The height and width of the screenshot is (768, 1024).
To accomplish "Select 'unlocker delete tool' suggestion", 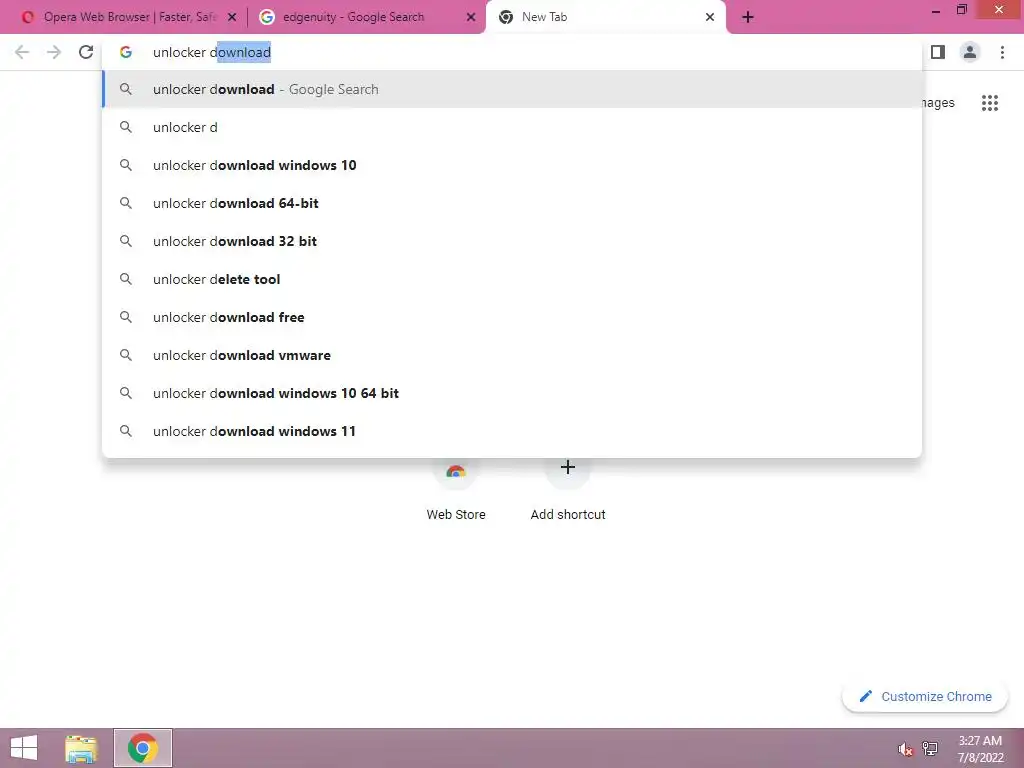I will pyautogui.click(x=512, y=279).
